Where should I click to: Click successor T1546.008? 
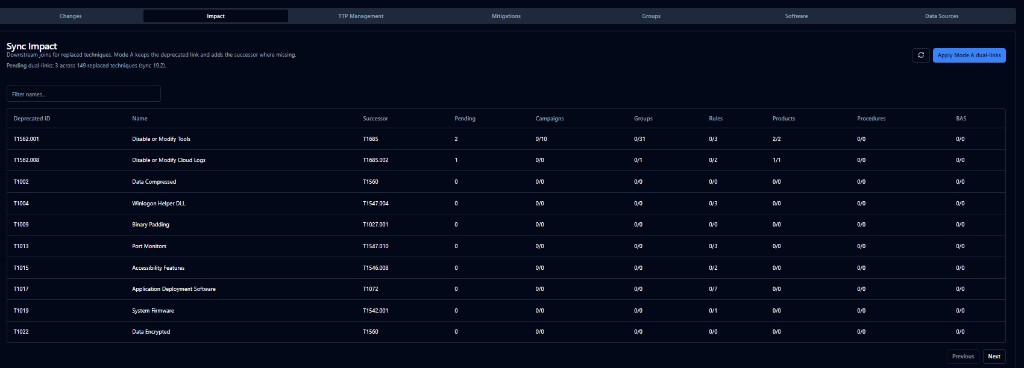tap(376, 268)
